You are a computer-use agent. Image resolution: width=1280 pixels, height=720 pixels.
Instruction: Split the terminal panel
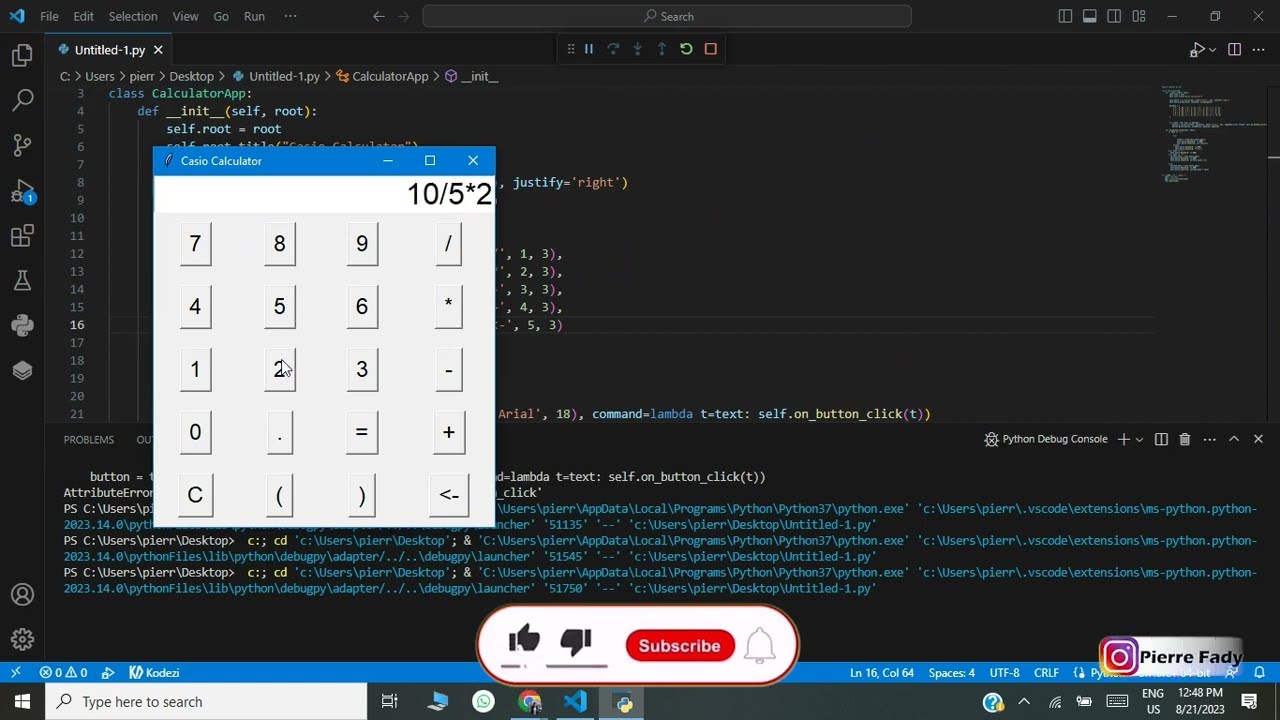click(1161, 439)
